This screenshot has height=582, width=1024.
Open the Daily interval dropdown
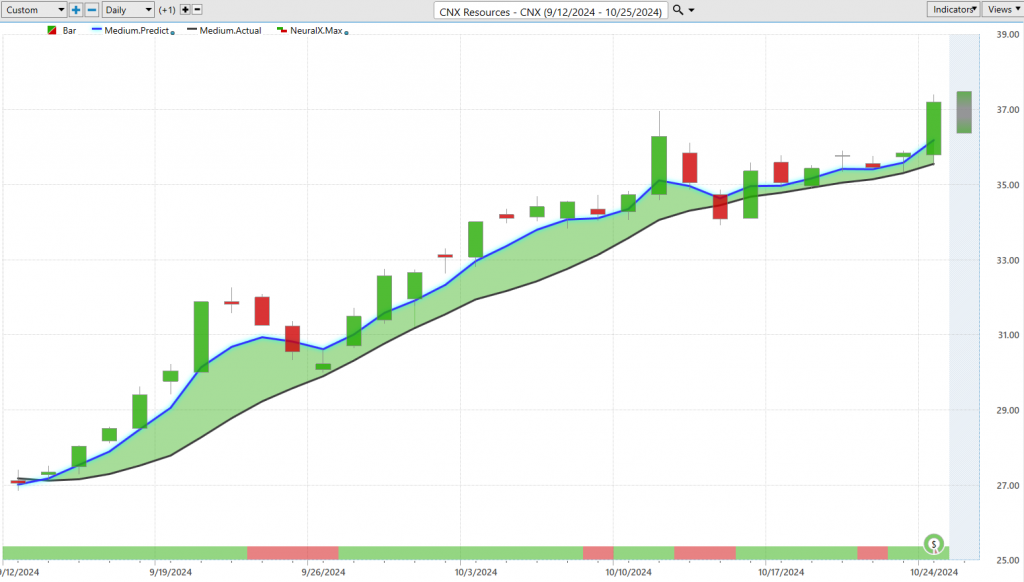128,10
